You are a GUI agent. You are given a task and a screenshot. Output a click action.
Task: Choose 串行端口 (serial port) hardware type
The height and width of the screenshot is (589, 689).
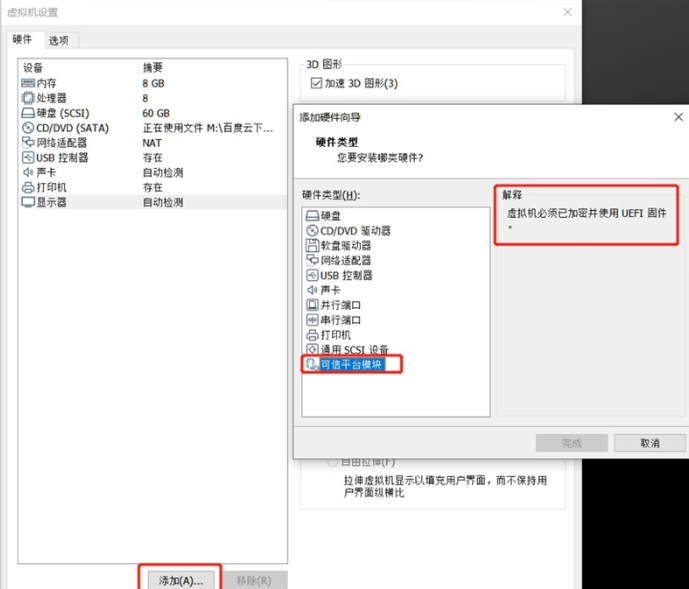point(341,320)
